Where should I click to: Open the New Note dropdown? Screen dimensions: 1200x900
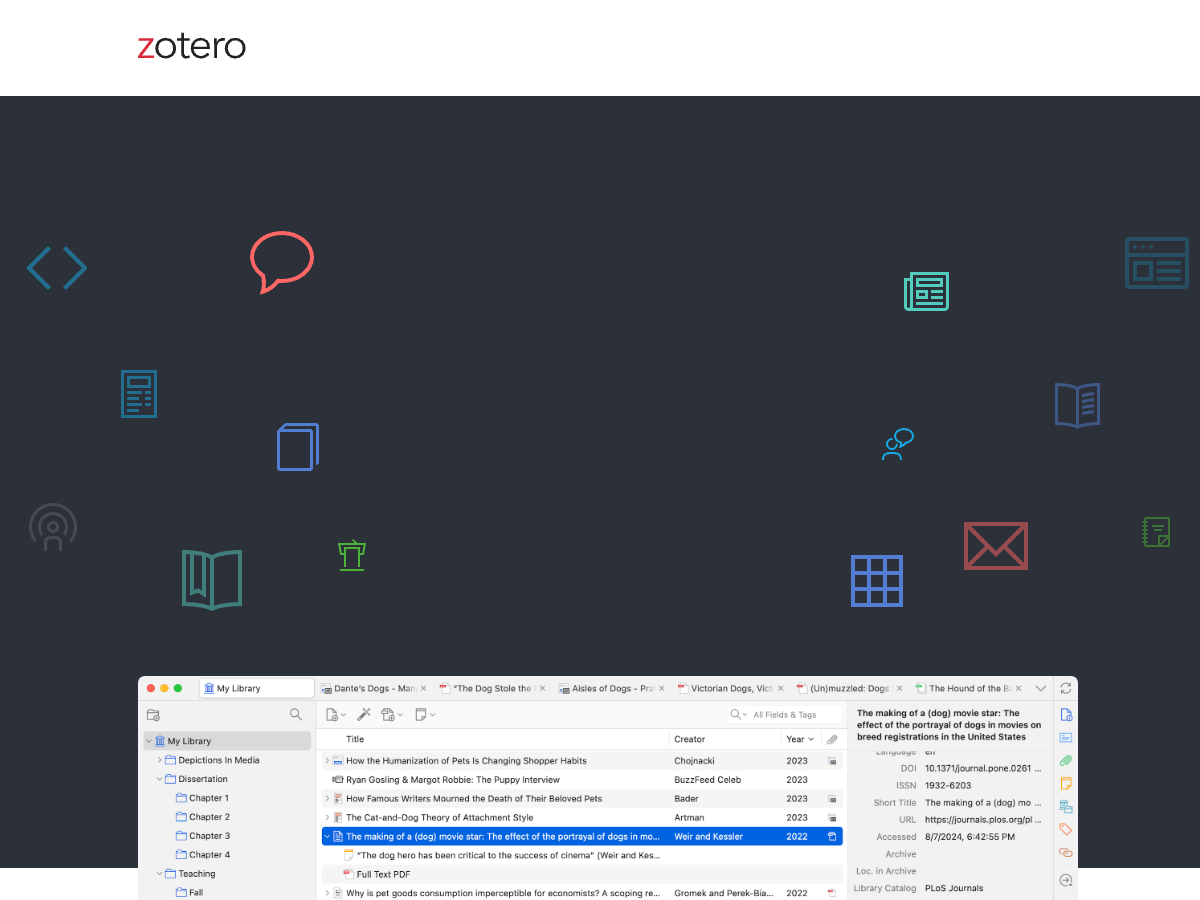tap(425, 714)
